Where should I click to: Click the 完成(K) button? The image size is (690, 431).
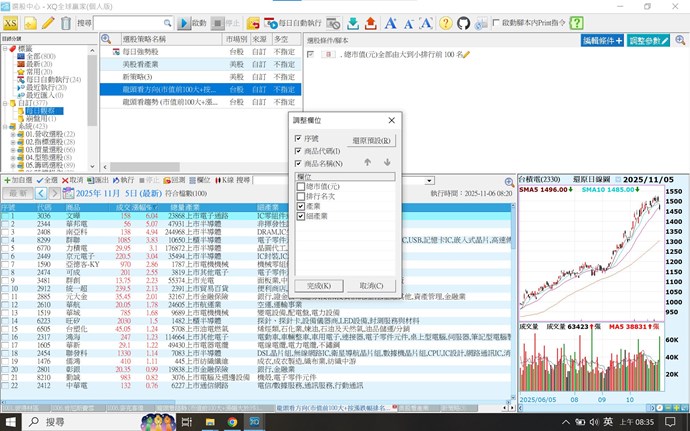pyautogui.click(x=319, y=285)
